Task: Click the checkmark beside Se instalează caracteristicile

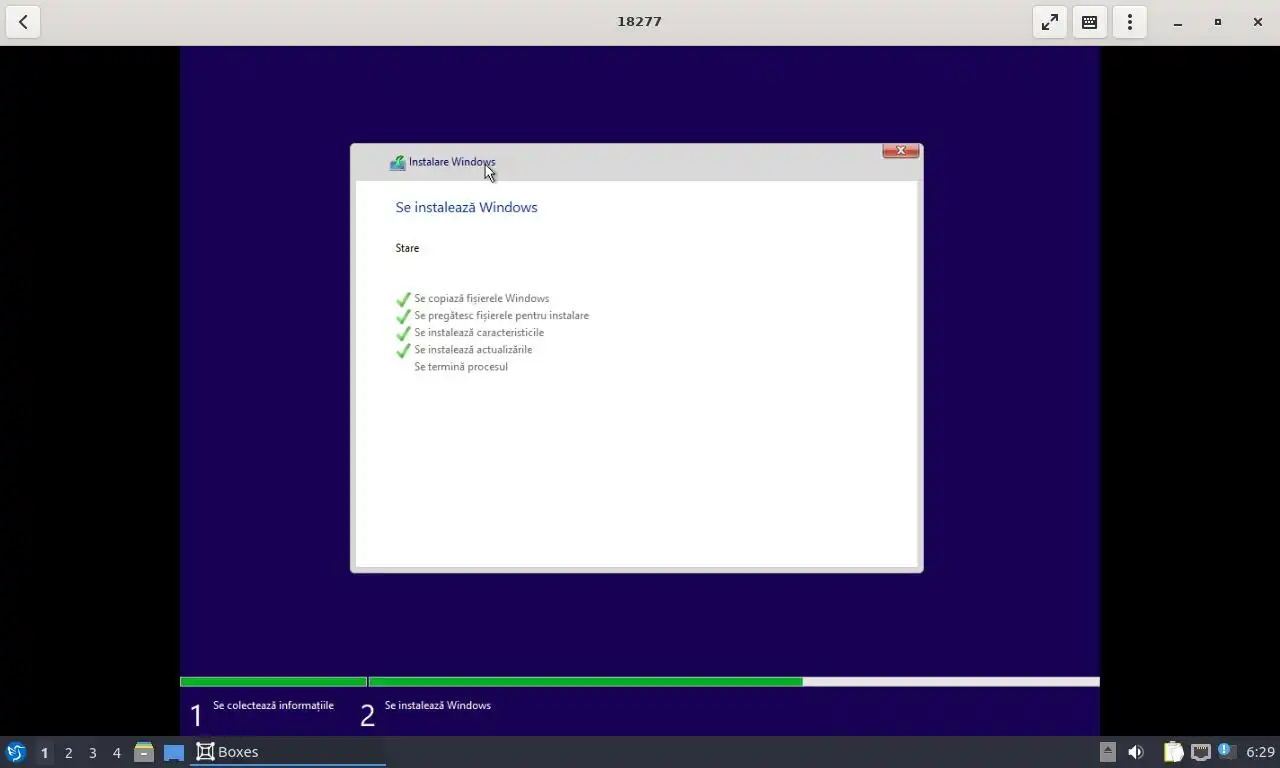Action: click(x=403, y=333)
